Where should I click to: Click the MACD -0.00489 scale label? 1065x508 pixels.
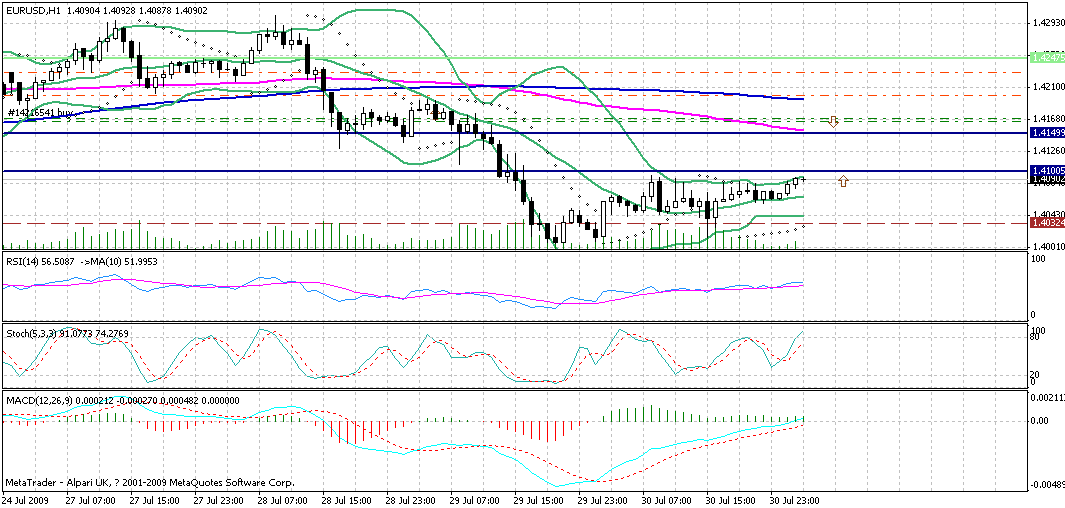click(x=1048, y=484)
